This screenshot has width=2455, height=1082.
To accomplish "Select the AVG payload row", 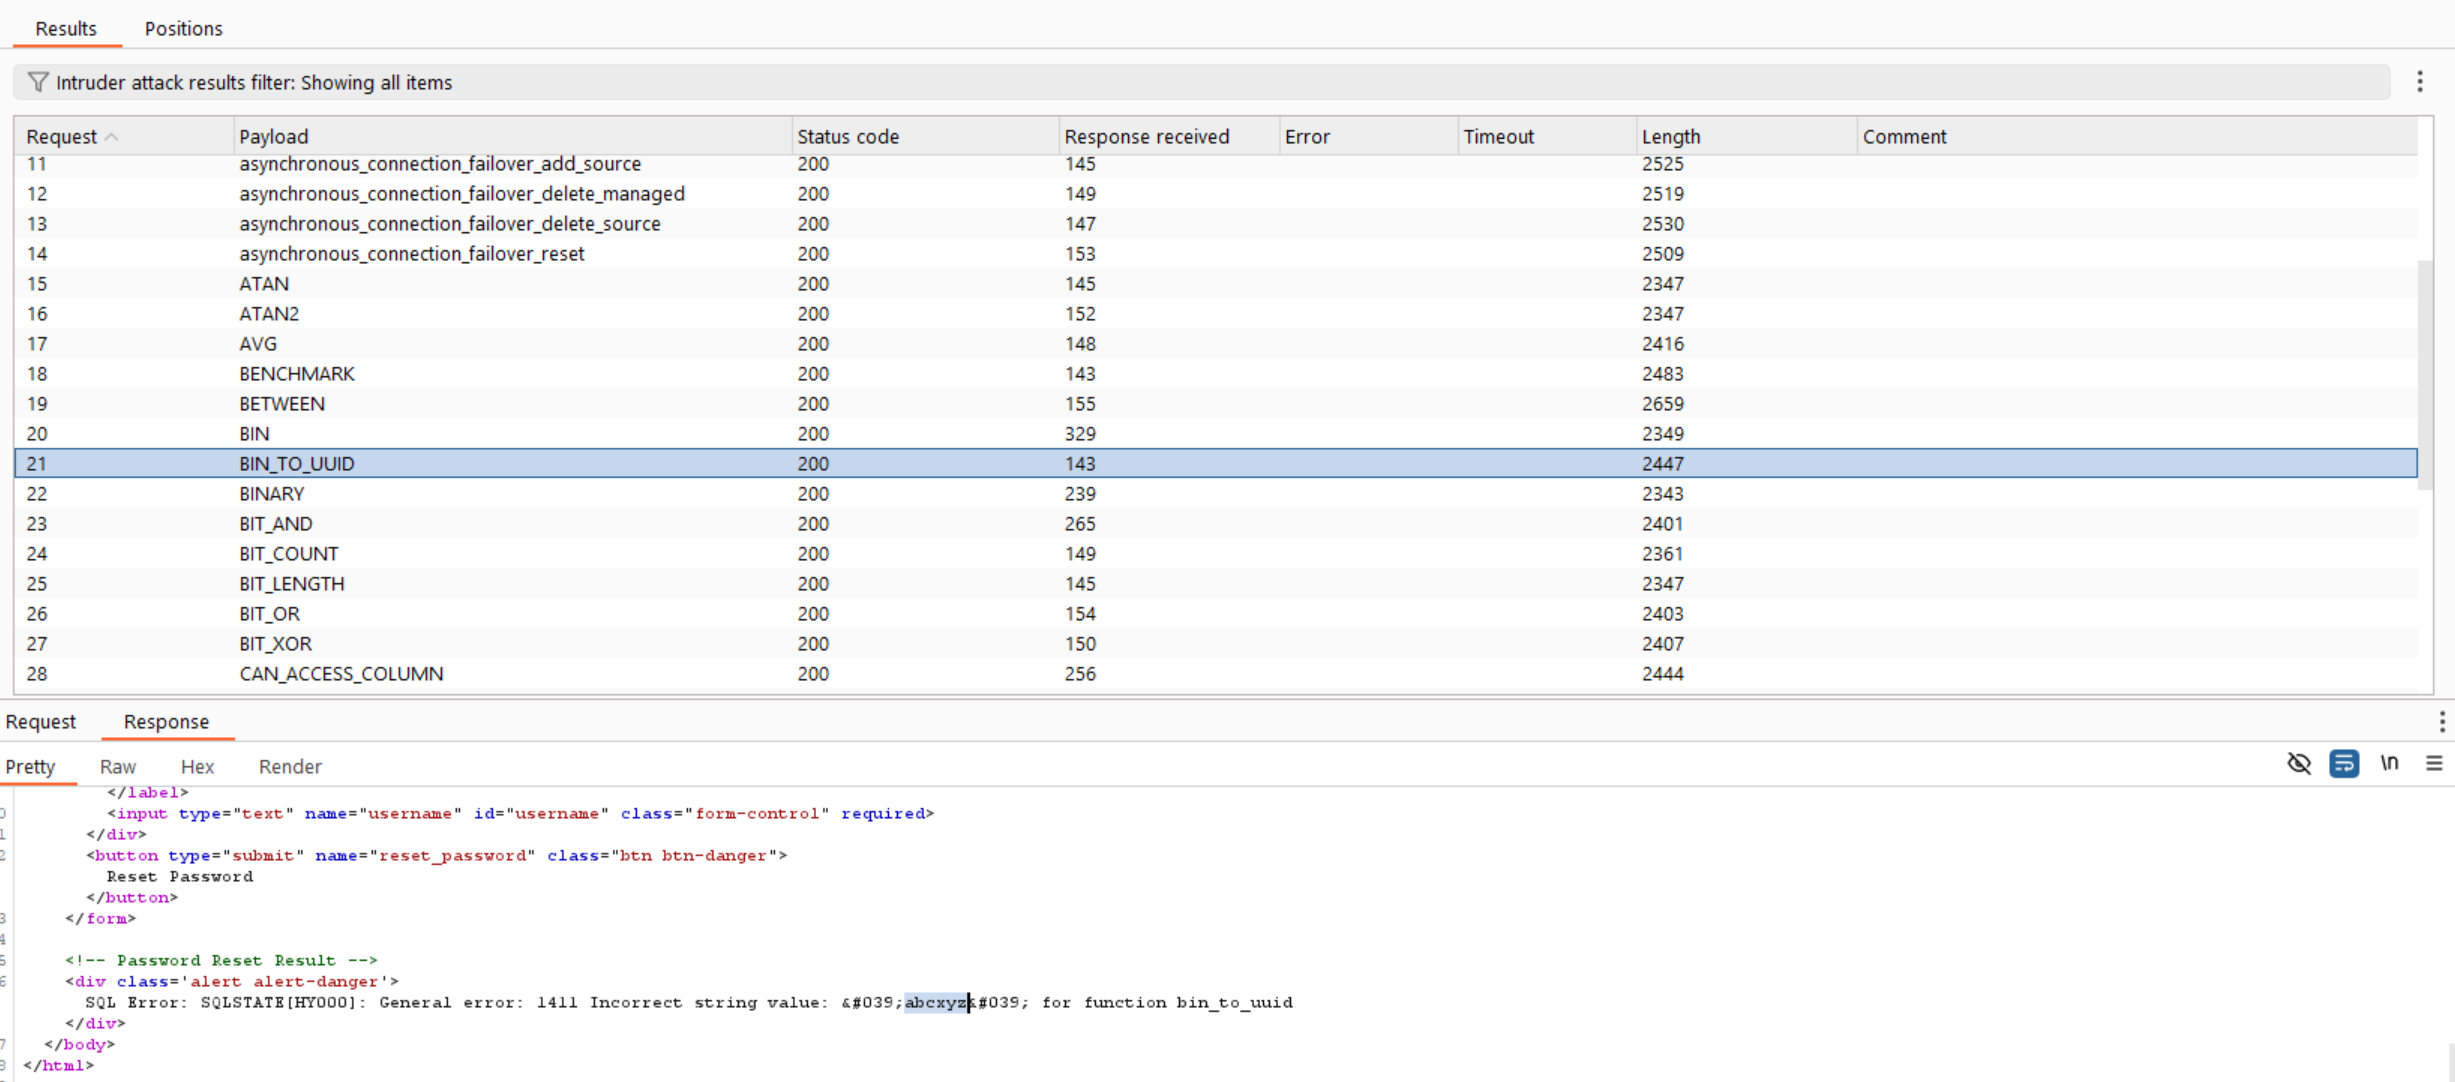I will (x=1216, y=343).
